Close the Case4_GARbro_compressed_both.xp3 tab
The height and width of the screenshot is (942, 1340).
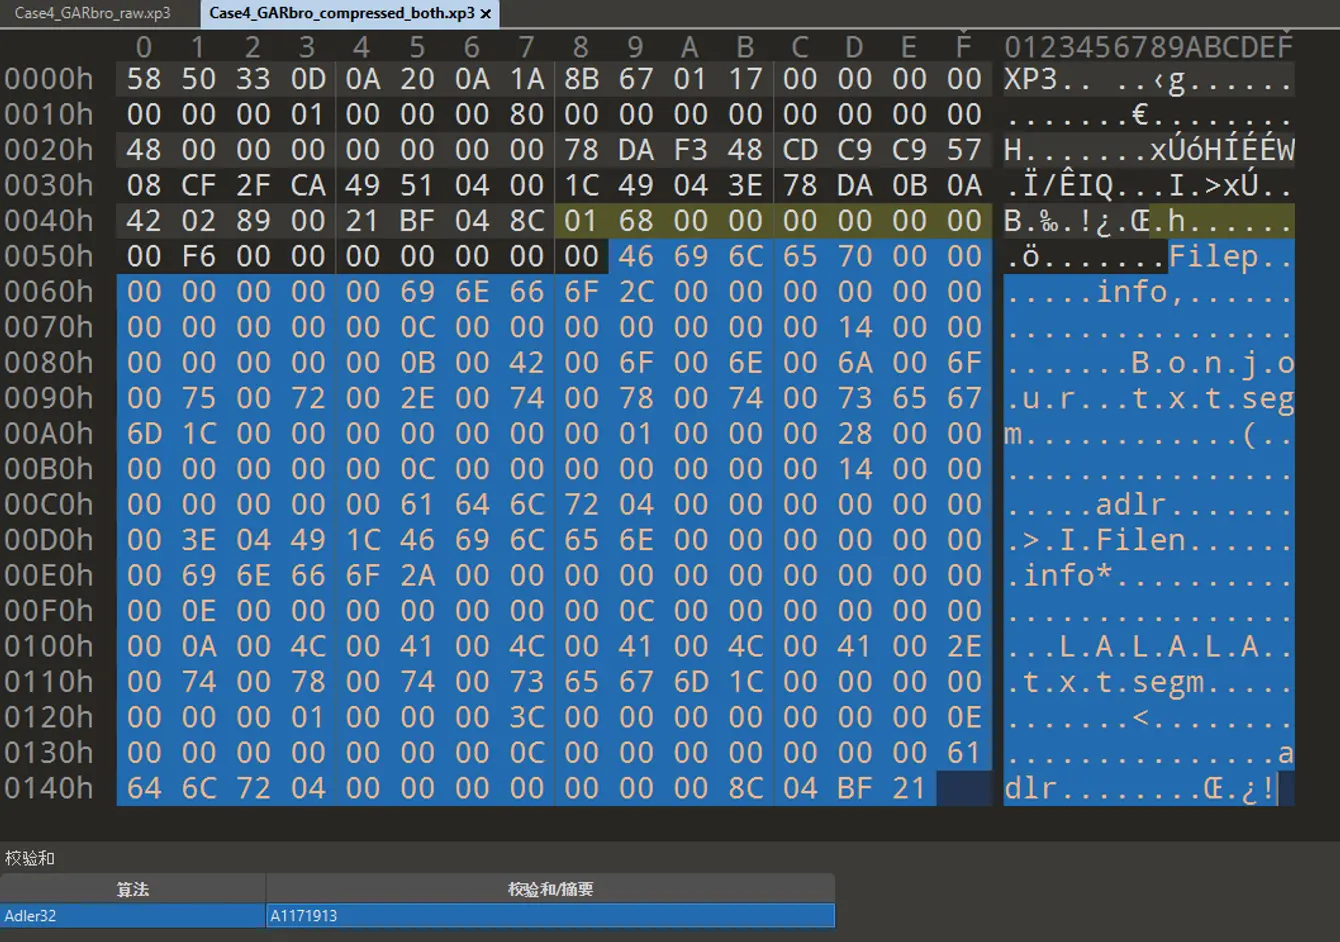point(486,14)
